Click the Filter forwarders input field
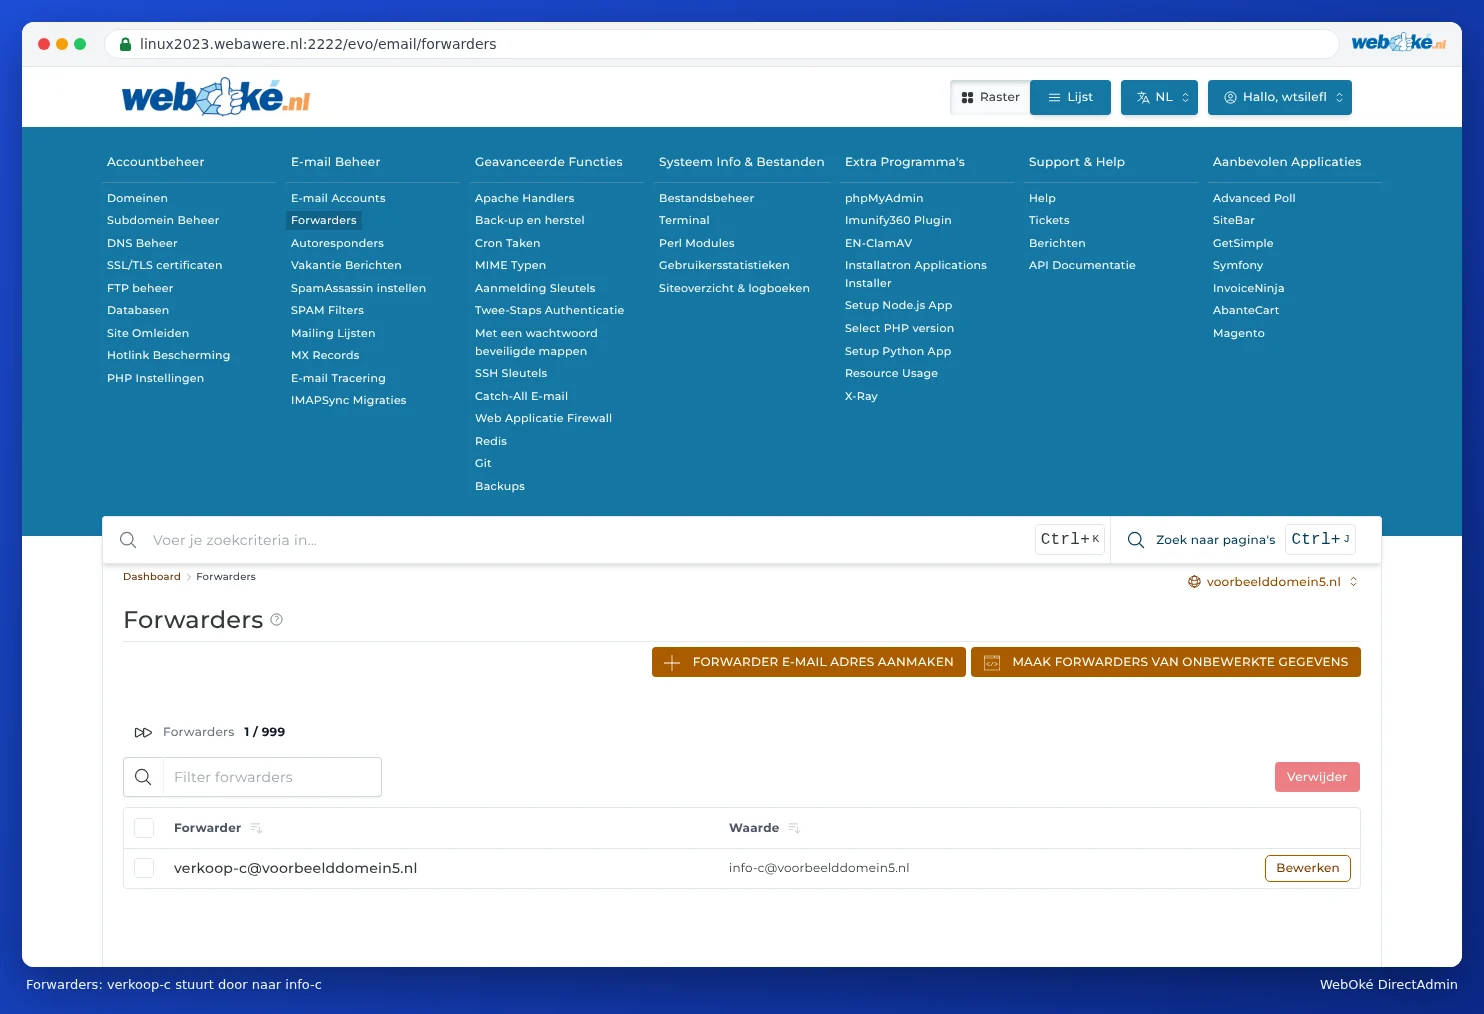 (272, 777)
